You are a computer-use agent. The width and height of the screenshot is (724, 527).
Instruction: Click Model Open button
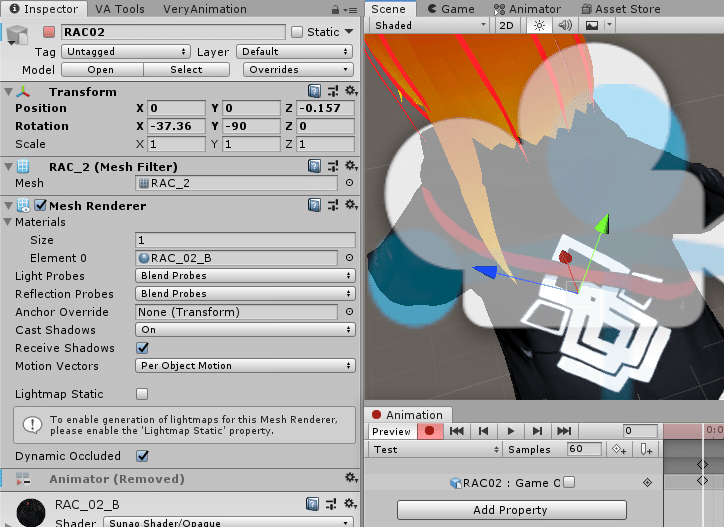pos(102,70)
